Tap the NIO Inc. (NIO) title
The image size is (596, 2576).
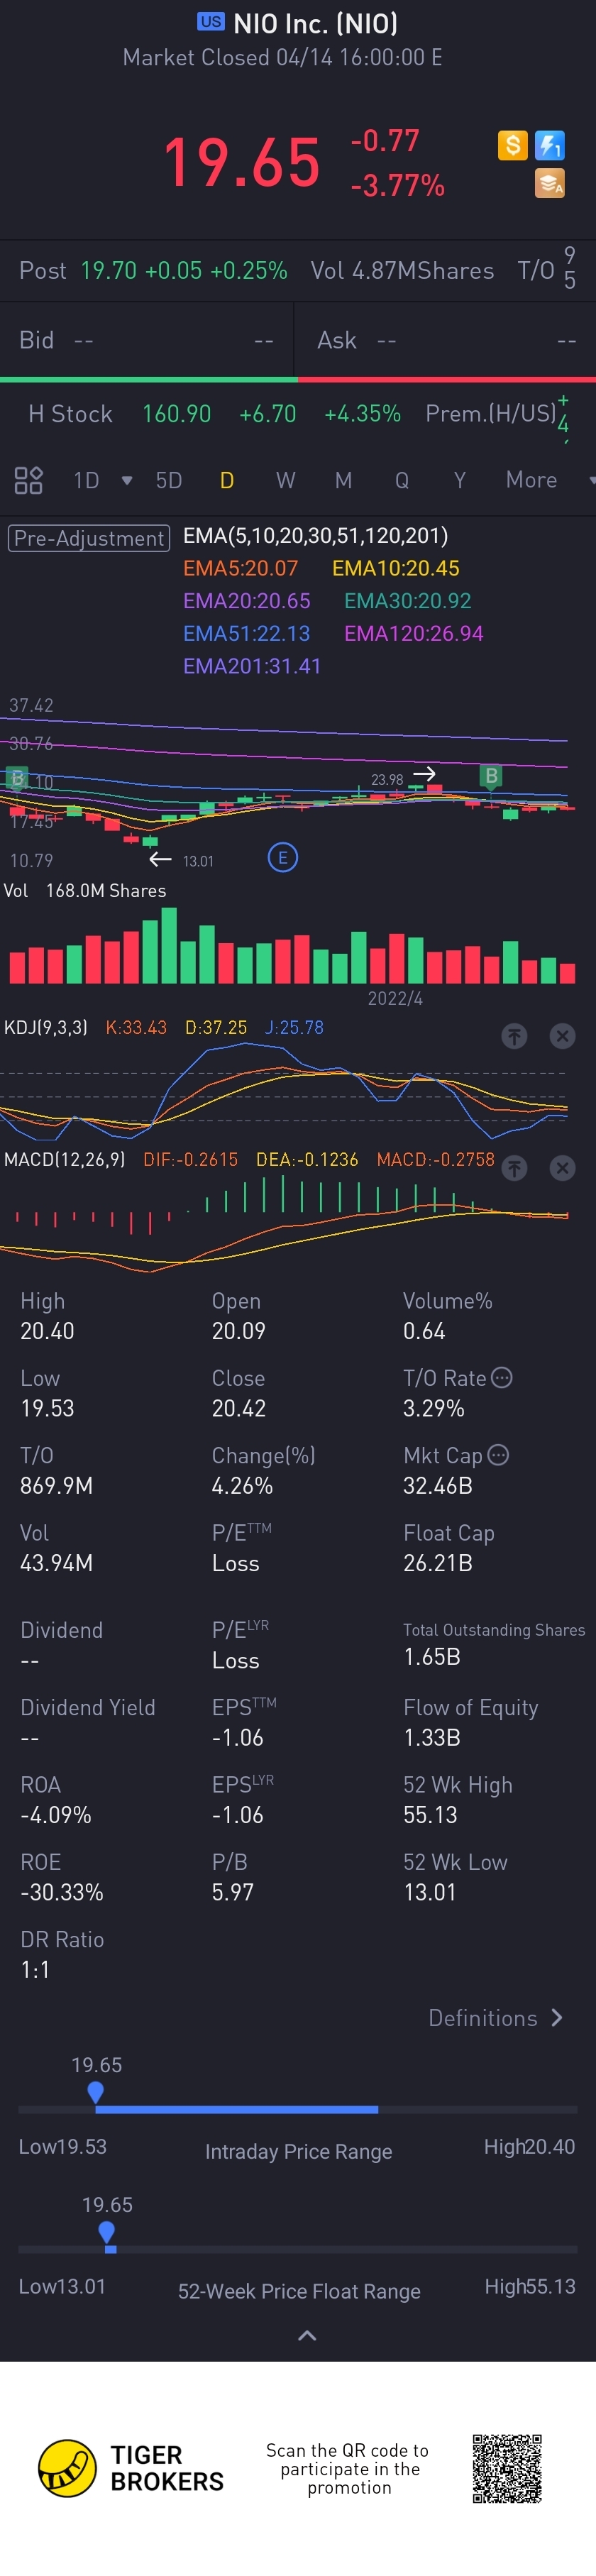point(315,23)
